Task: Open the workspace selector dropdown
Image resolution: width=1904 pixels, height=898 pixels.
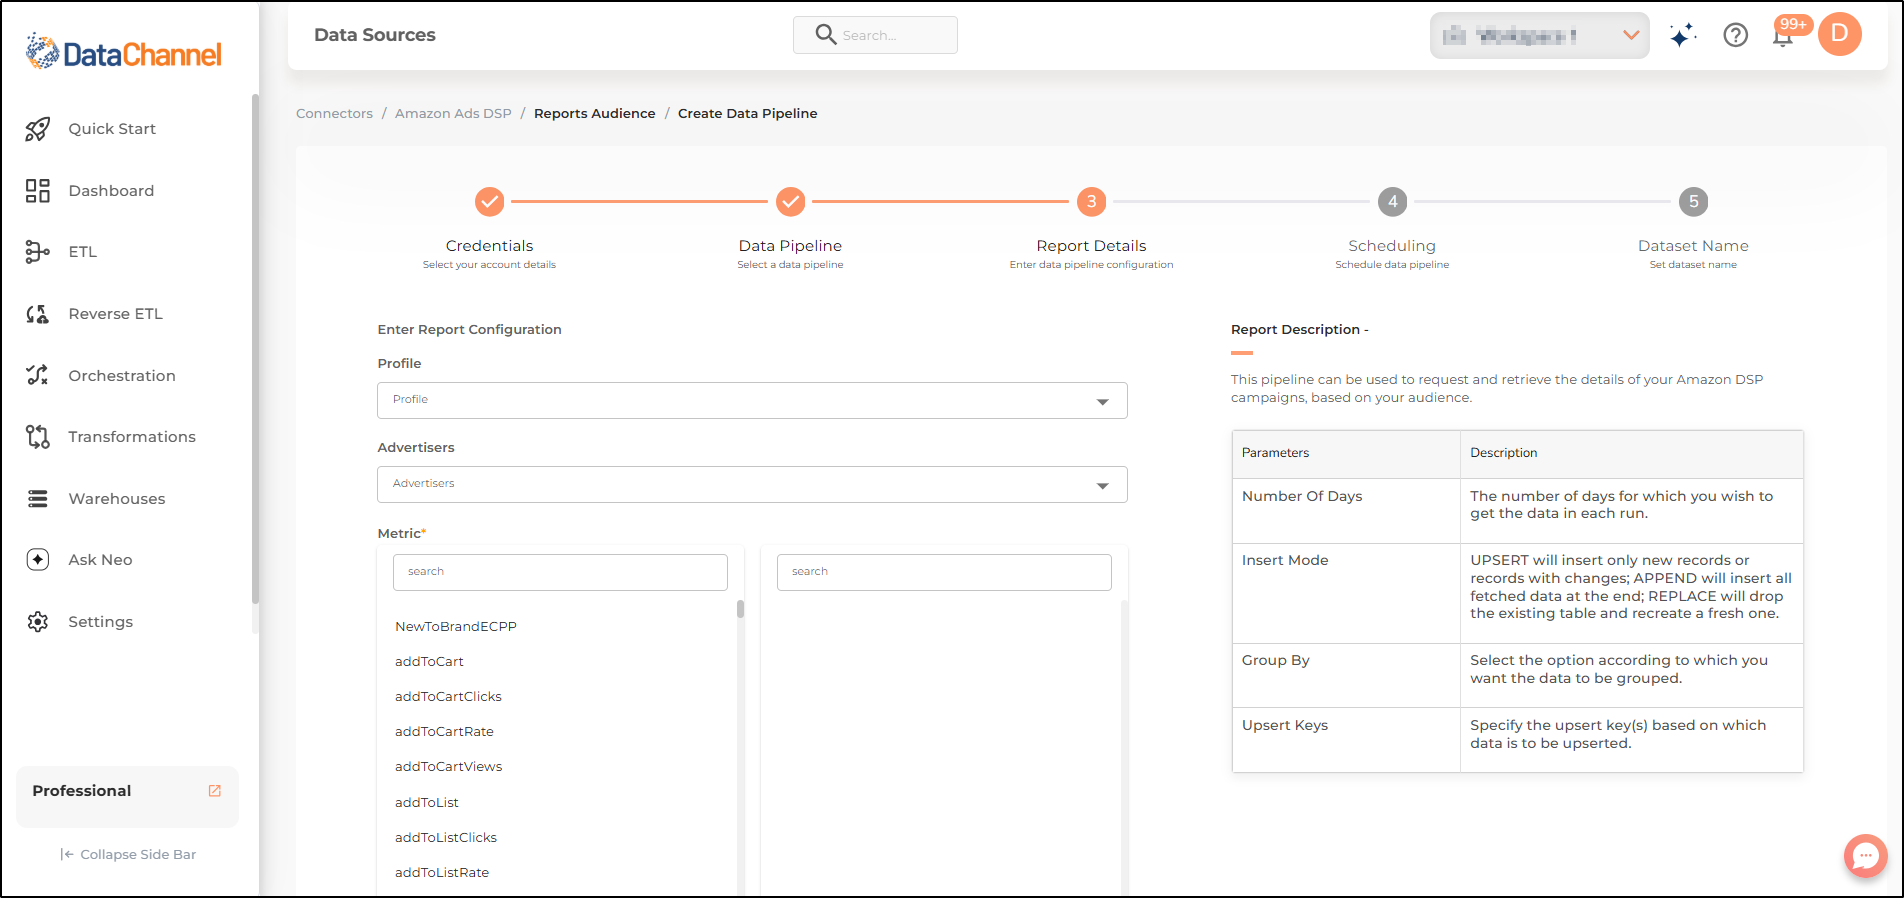Action: pyautogui.click(x=1539, y=36)
